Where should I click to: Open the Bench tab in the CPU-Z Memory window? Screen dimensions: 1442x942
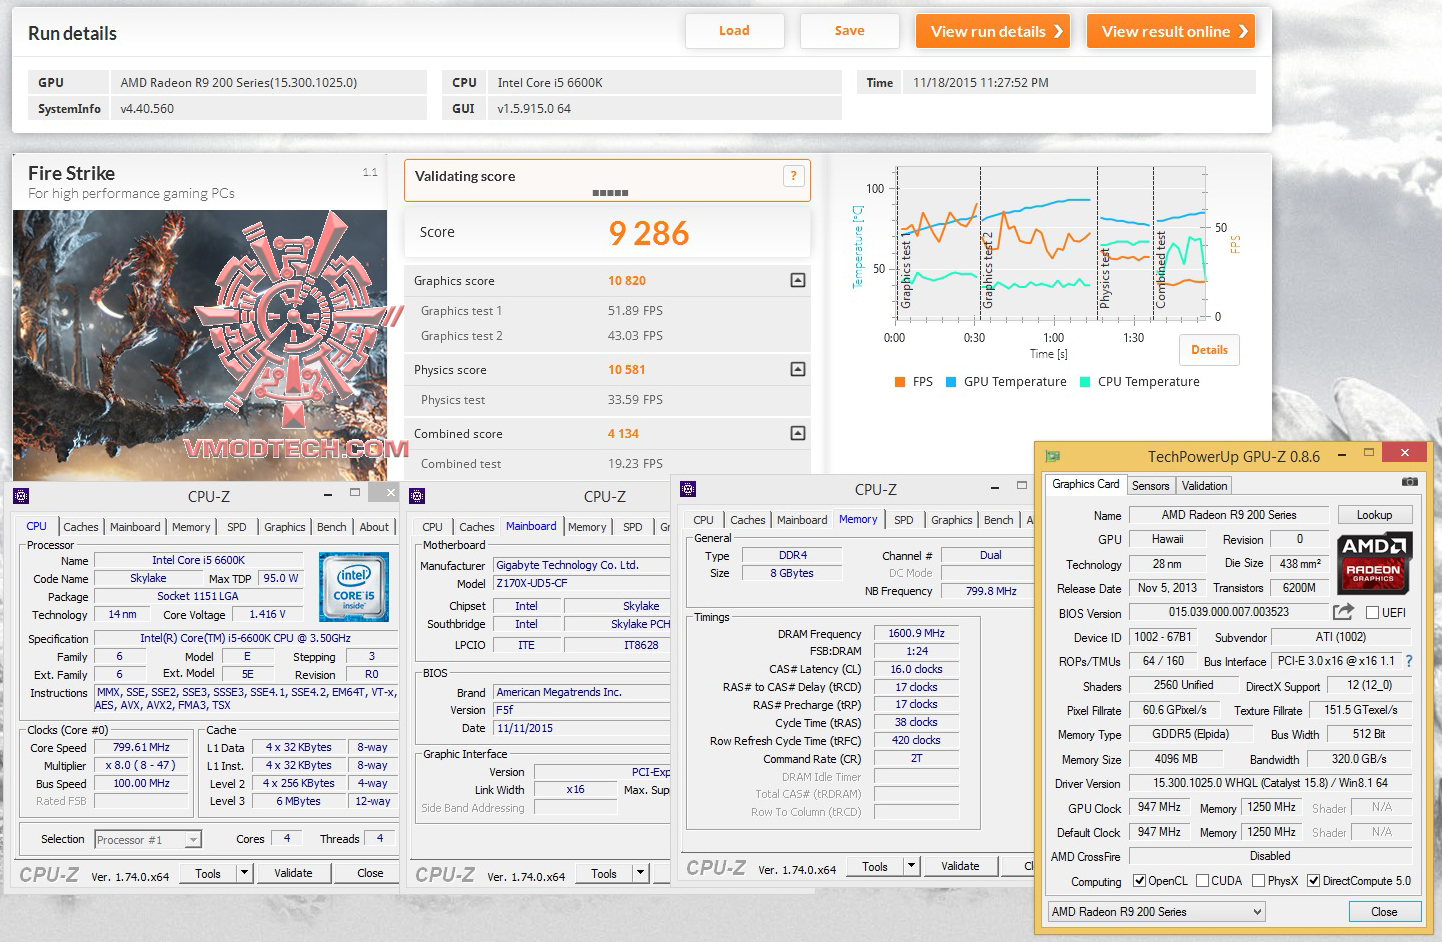[998, 520]
